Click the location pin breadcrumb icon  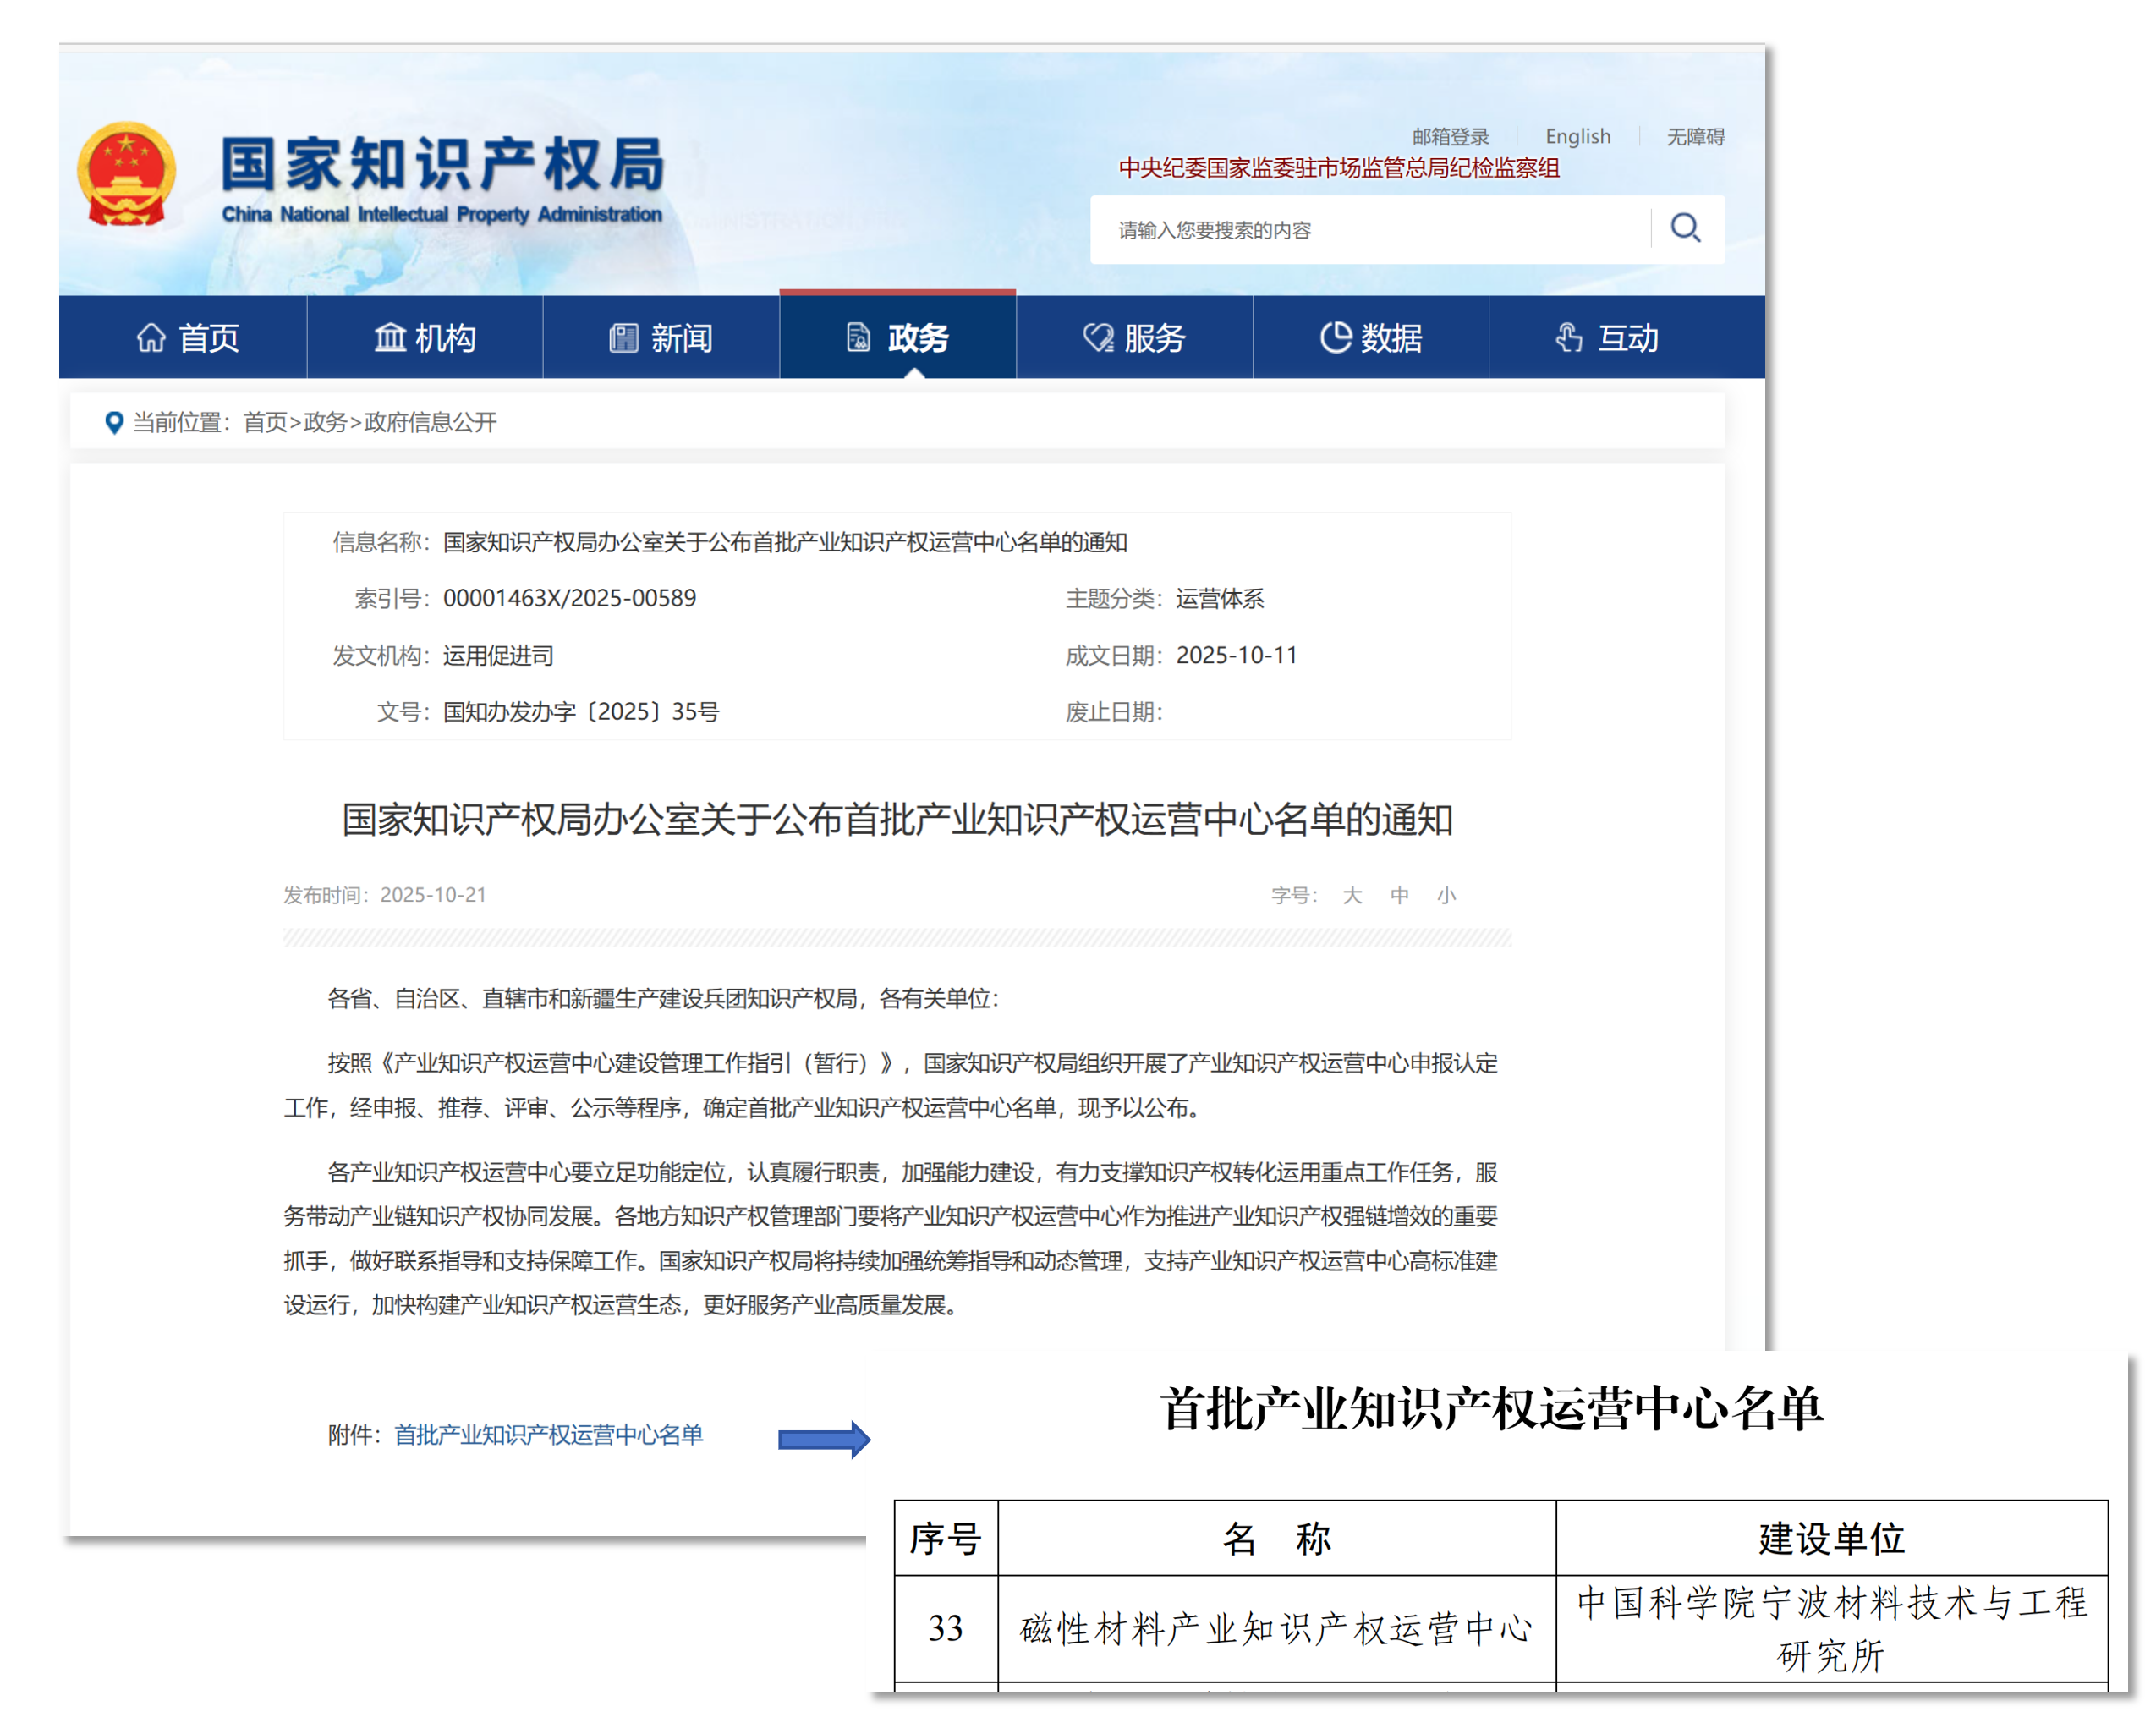click(114, 423)
